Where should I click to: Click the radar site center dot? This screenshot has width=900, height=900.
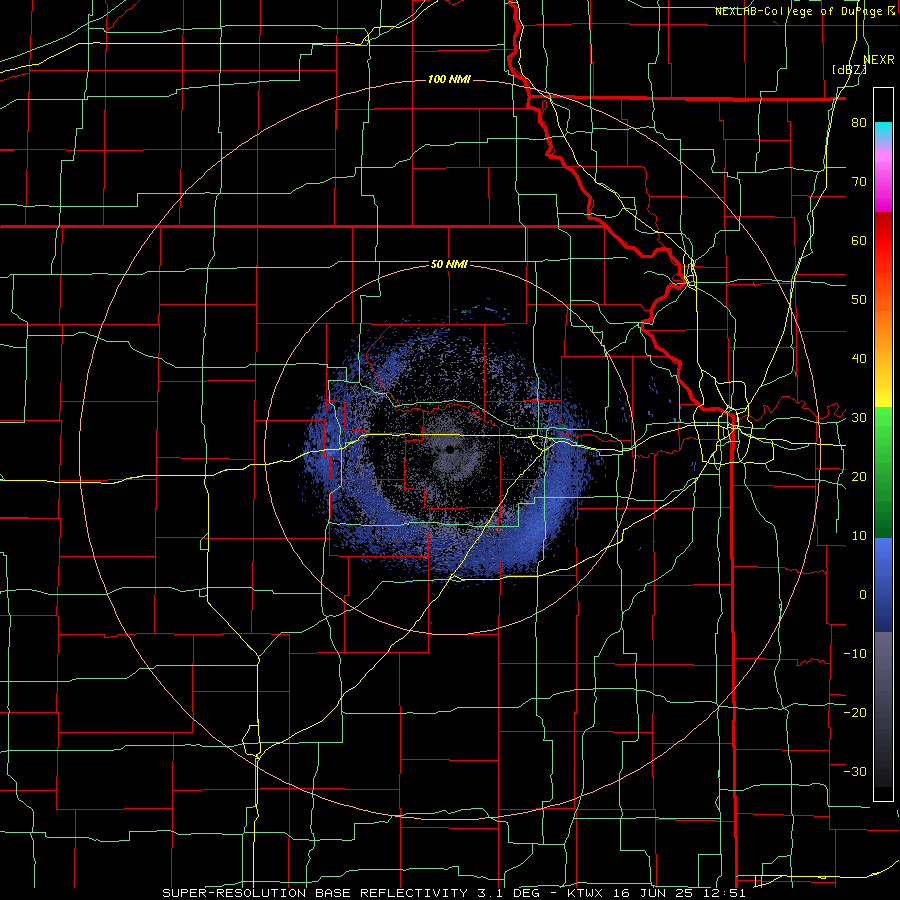[449, 450]
